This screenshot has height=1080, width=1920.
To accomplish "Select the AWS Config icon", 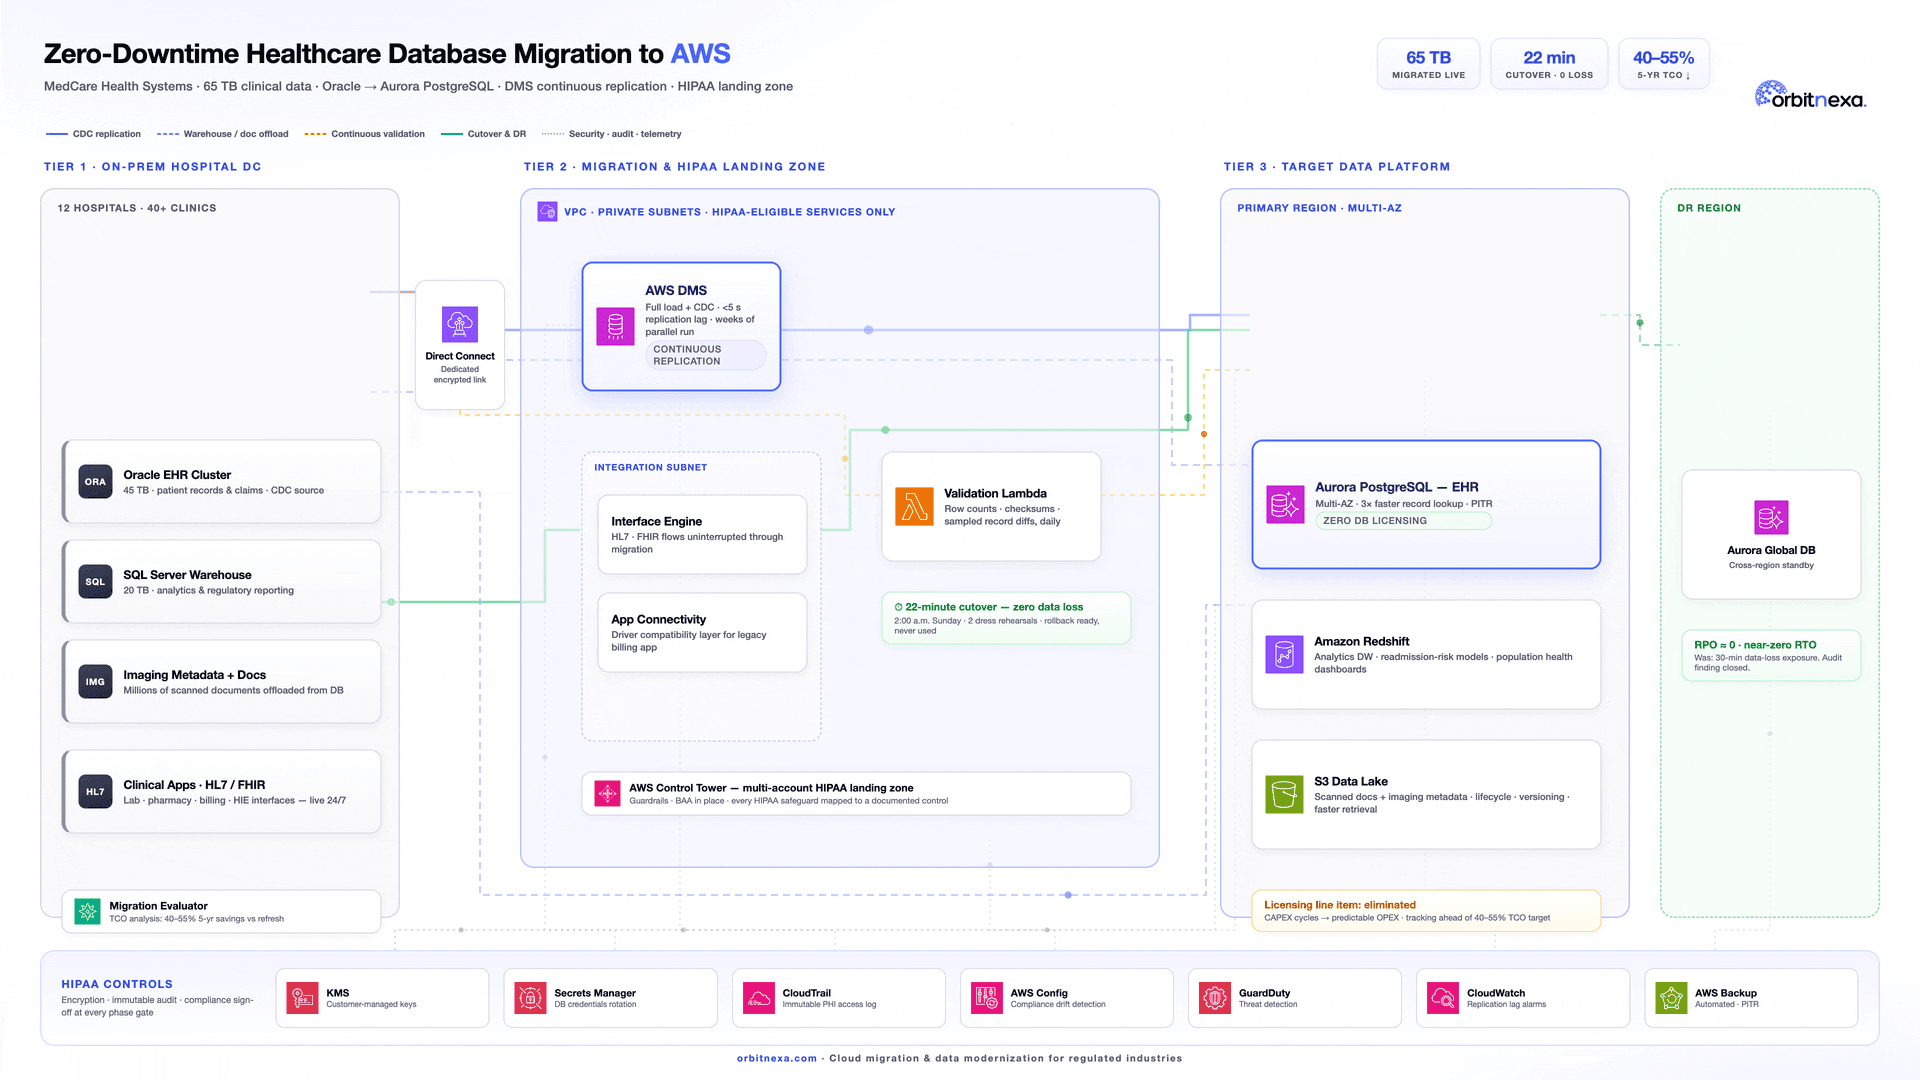I will click(x=986, y=997).
